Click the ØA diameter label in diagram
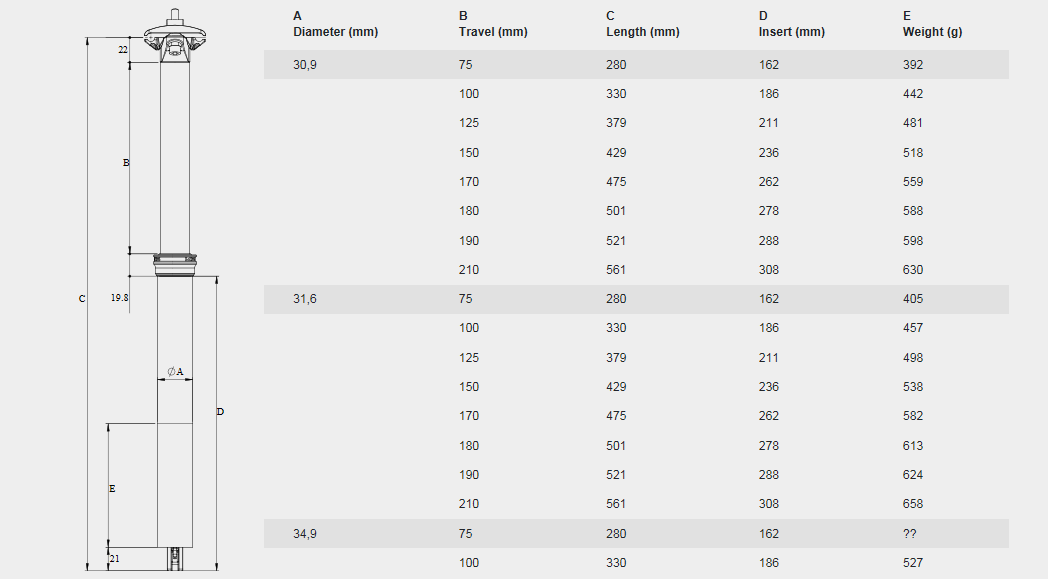The height and width of the screenshot is (579, 1048). (175, 371)
